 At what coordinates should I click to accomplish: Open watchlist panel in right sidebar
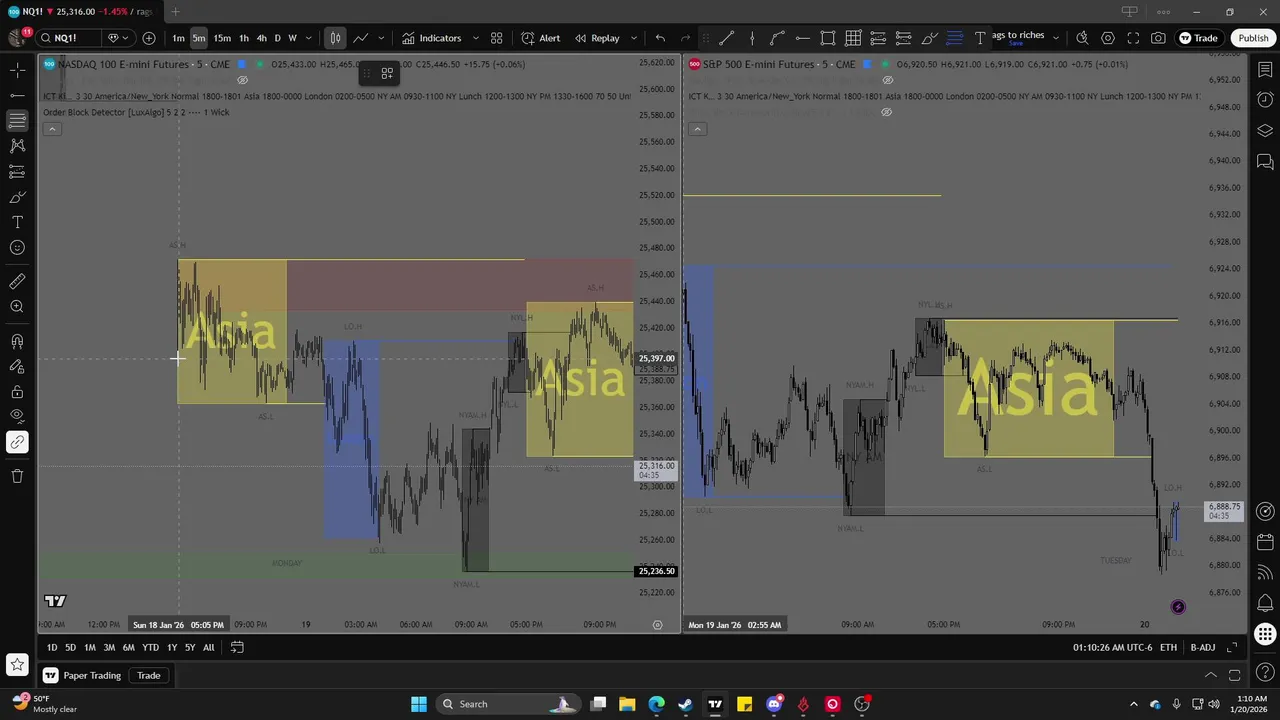tap(1265, 70)
